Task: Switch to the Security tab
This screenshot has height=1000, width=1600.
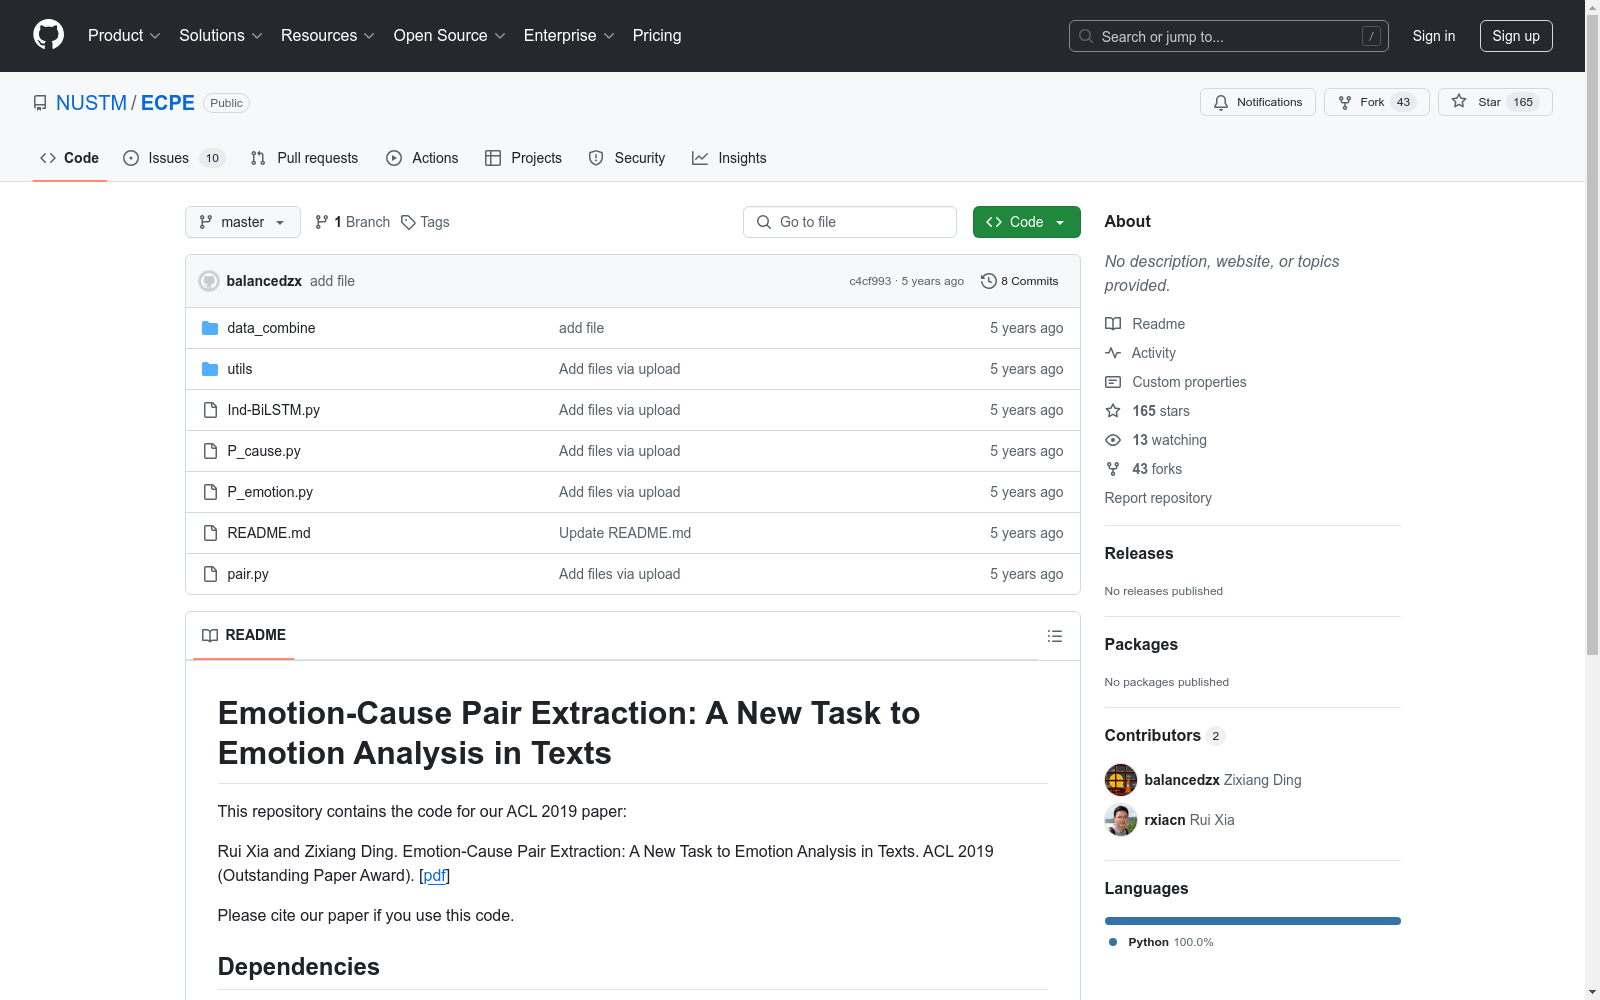Action: 627,158
